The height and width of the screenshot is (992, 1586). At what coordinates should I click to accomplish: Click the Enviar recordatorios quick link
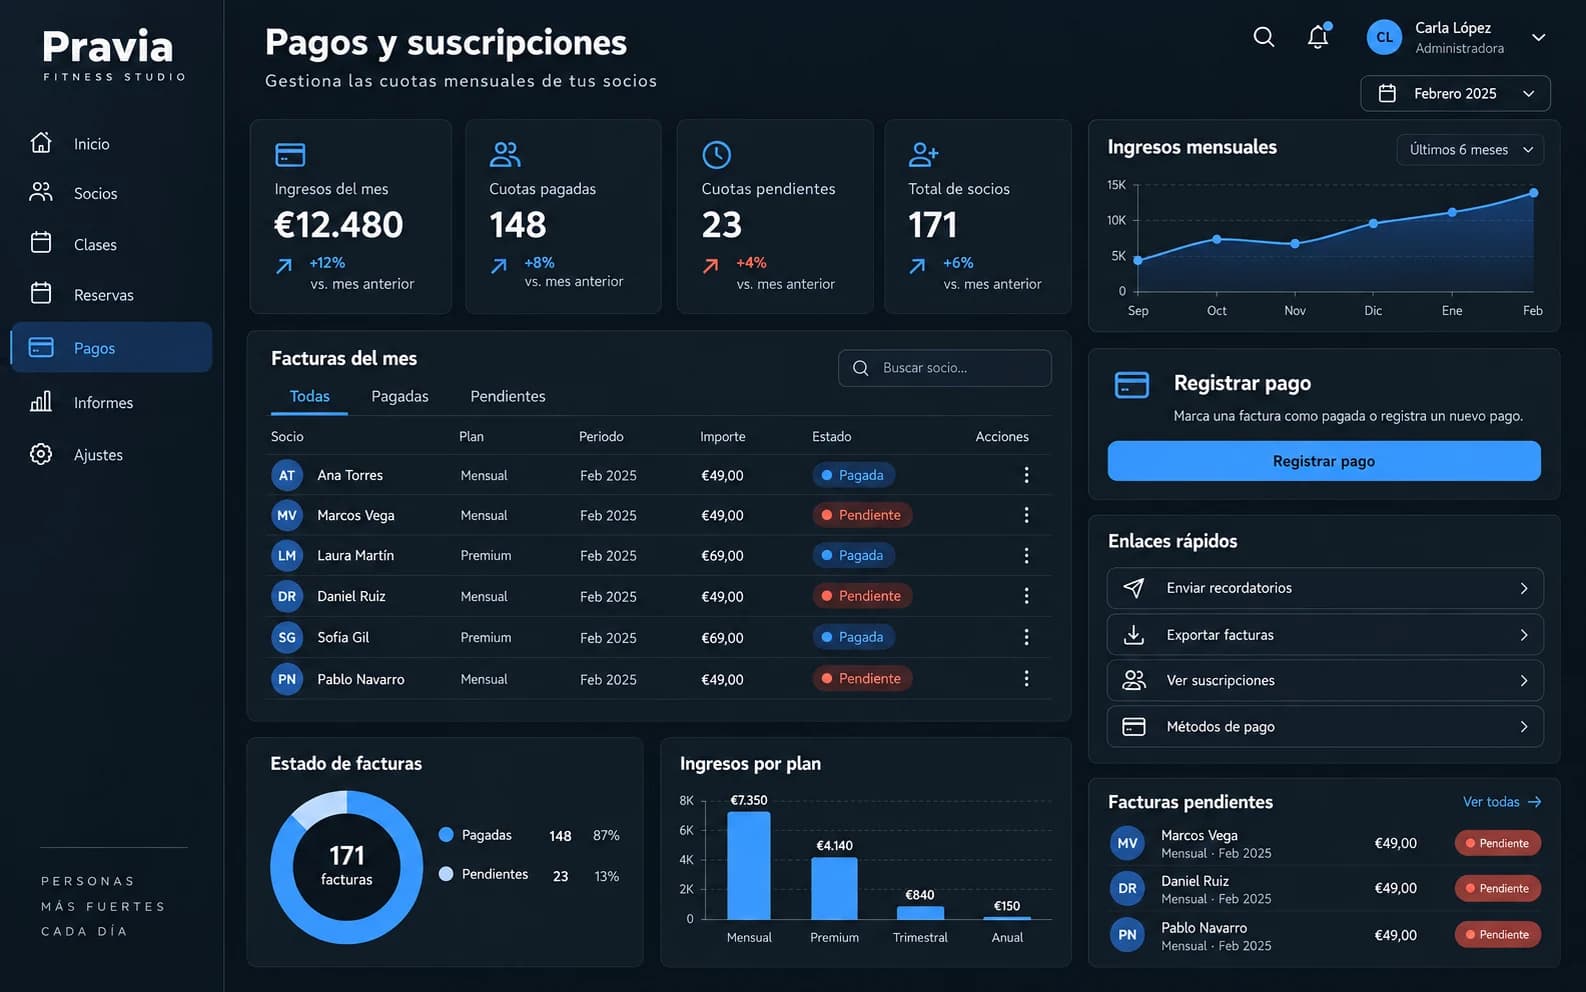tap(1325, 588)
